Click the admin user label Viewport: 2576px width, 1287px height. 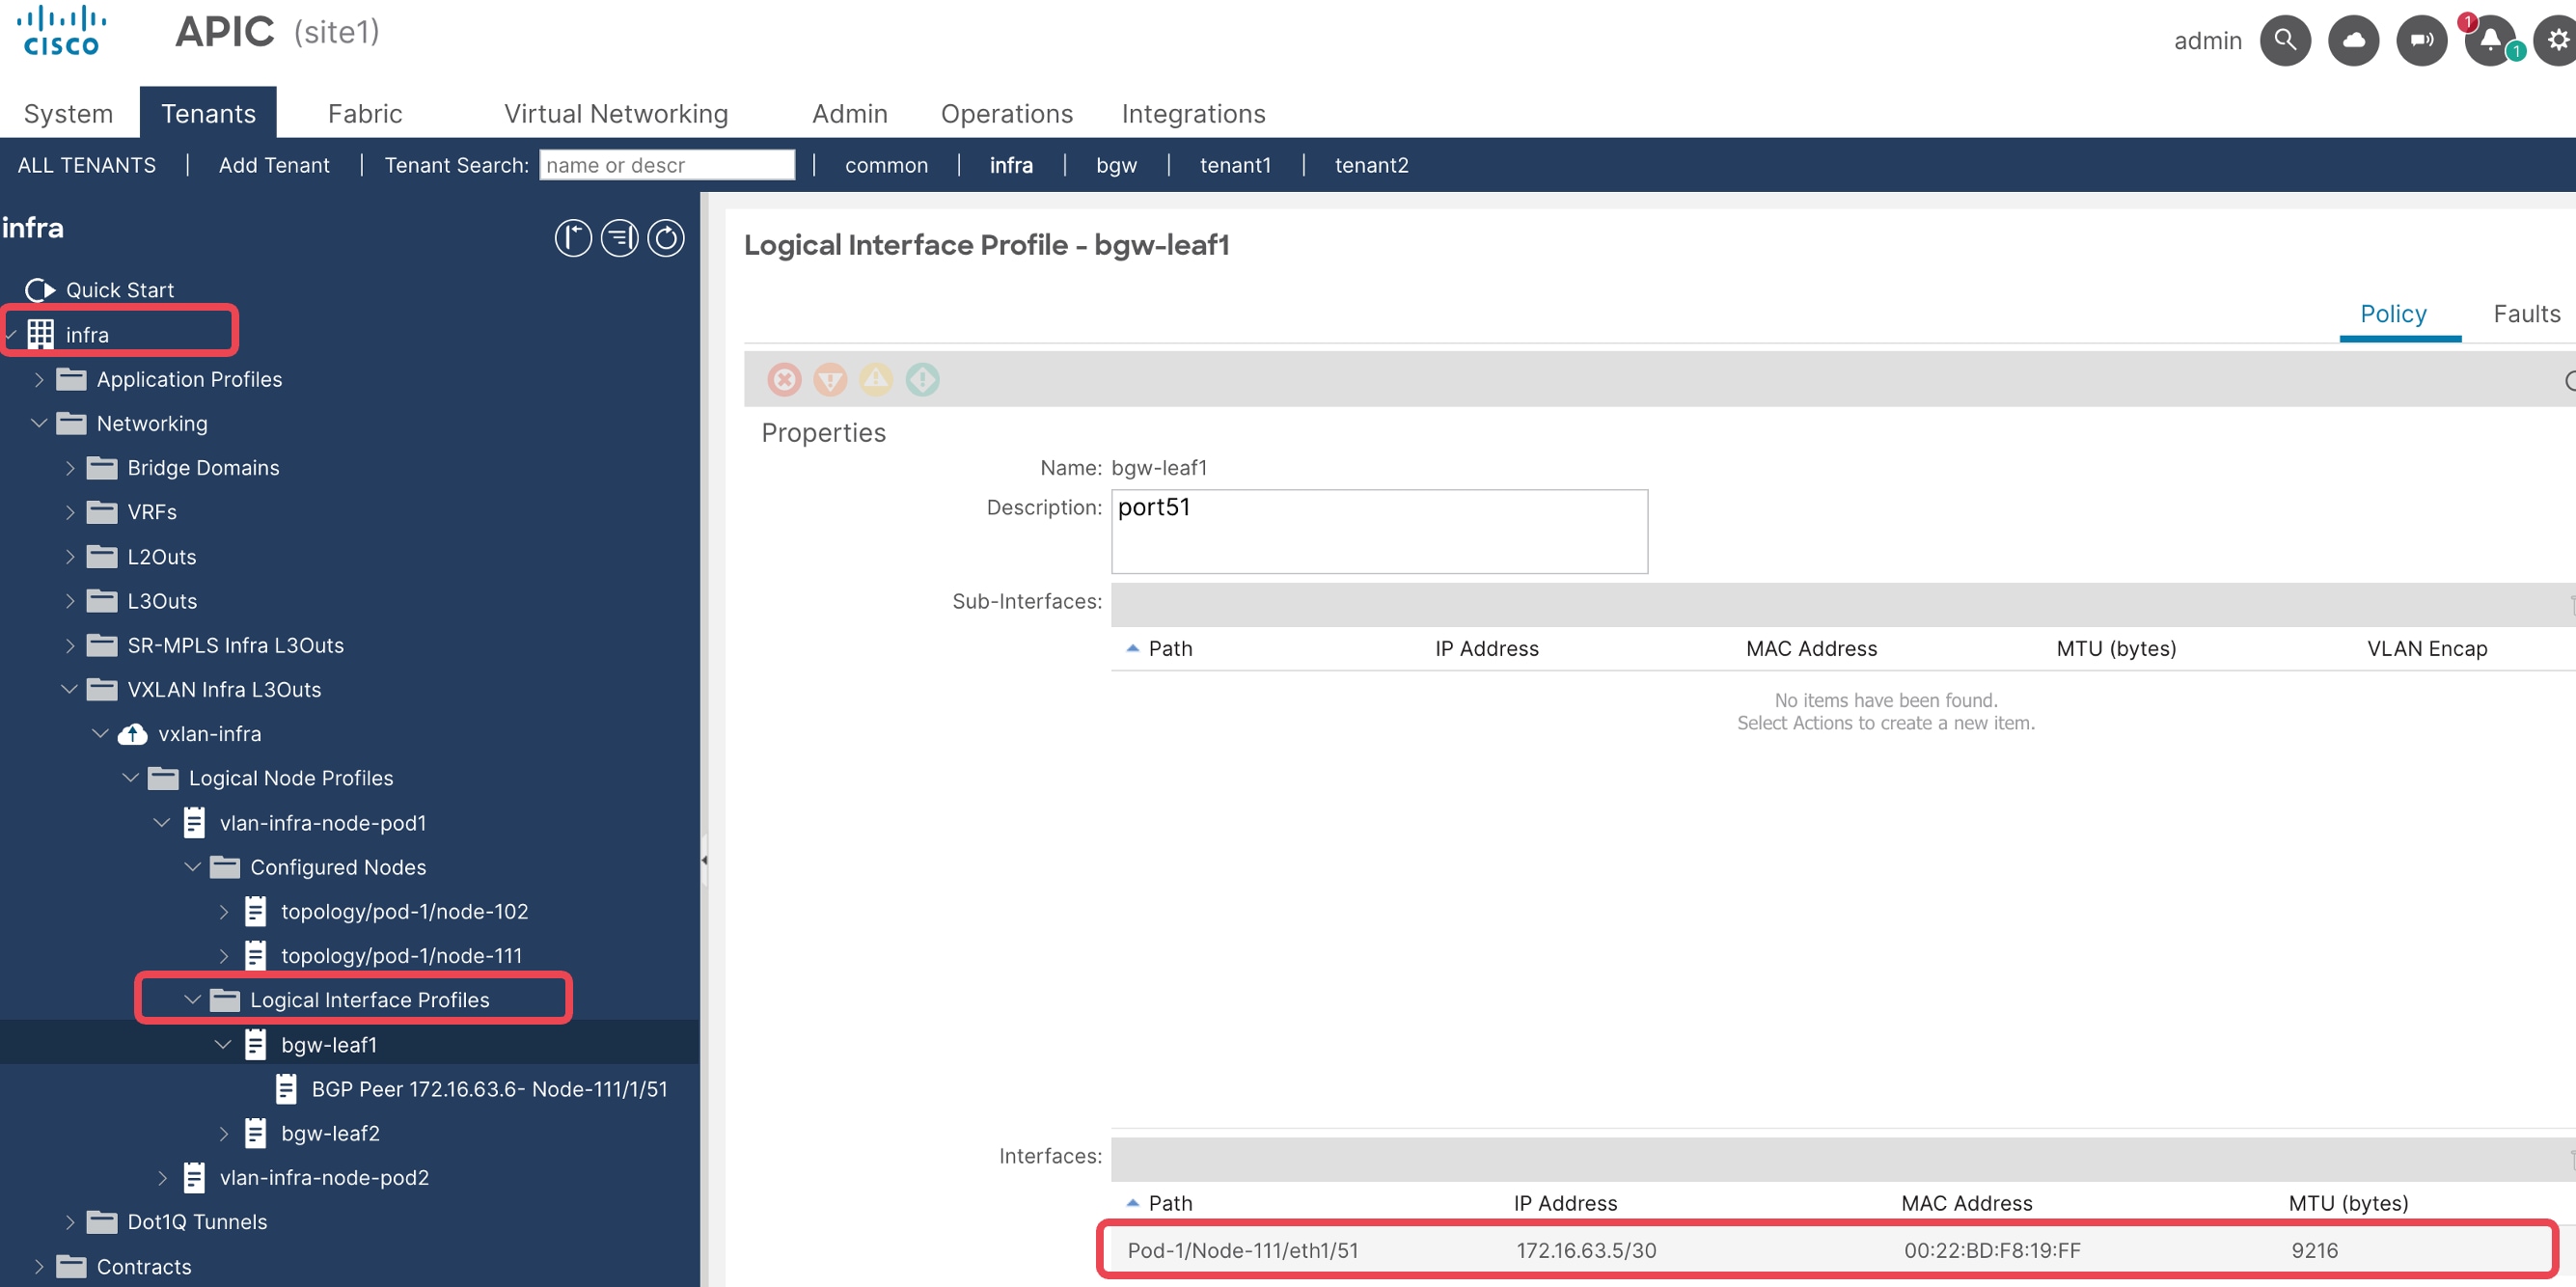pyautogui.click(x=2207, y=40)
